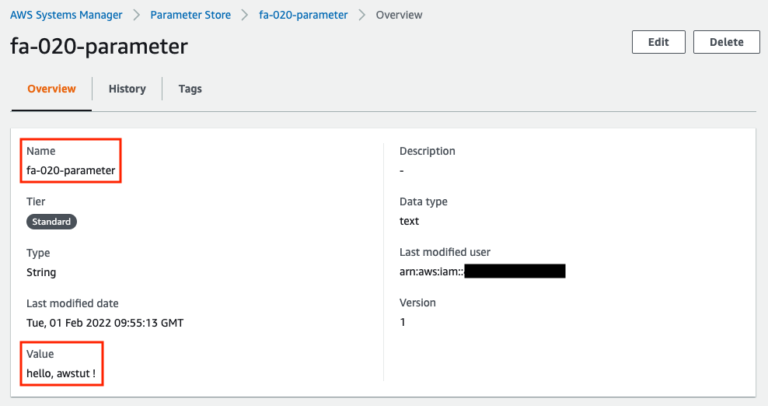The height and width of the screenshot is (406, 768).
Task: Open the Tags tab
Action: click(x=190, y=89)
